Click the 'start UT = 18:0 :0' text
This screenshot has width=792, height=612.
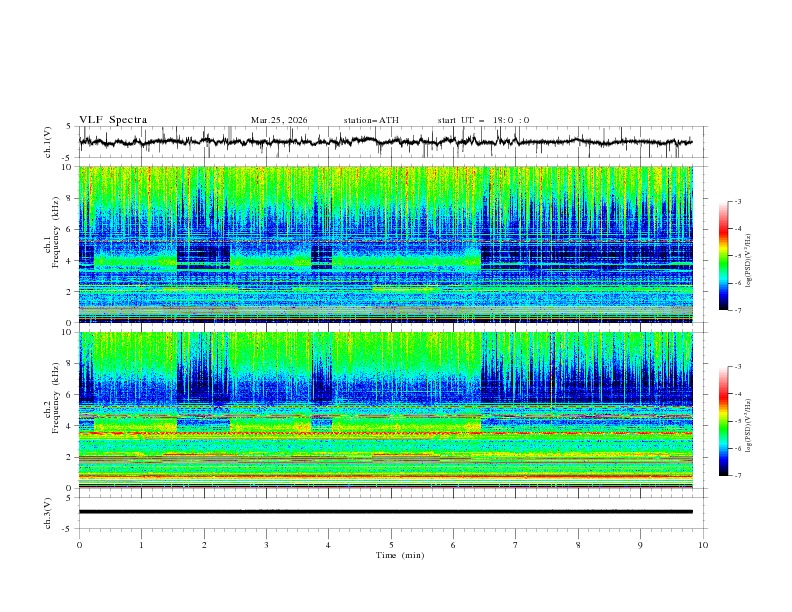483,120
